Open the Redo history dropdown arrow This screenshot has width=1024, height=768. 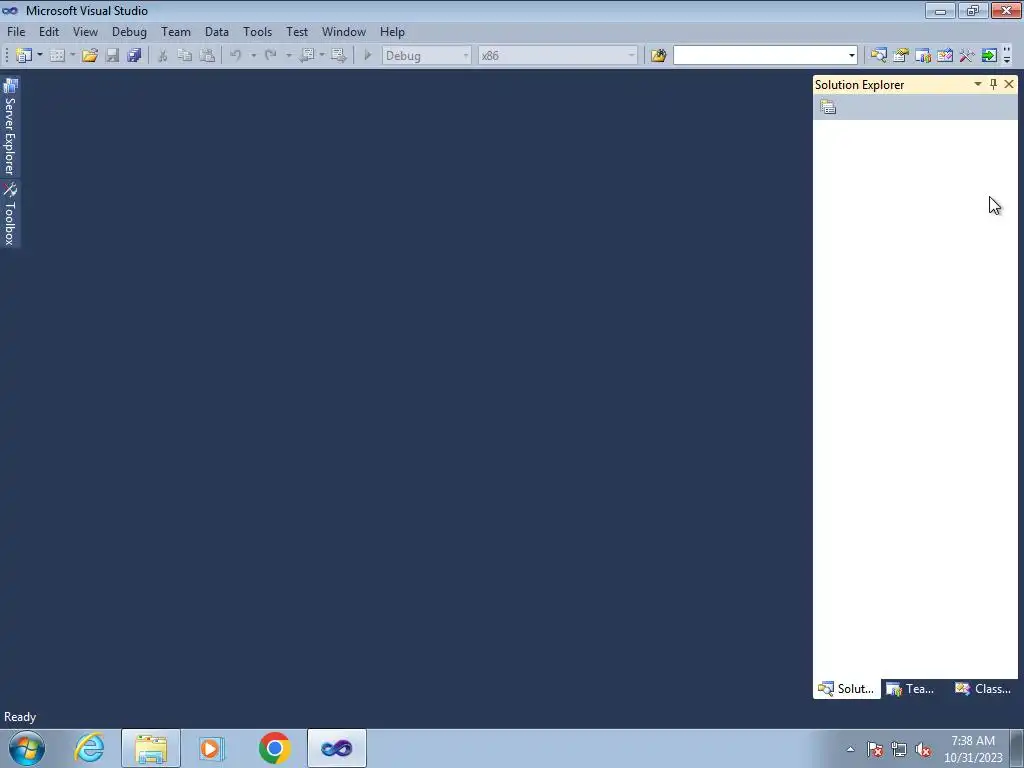pyautogui.click(x=289, y=56)
